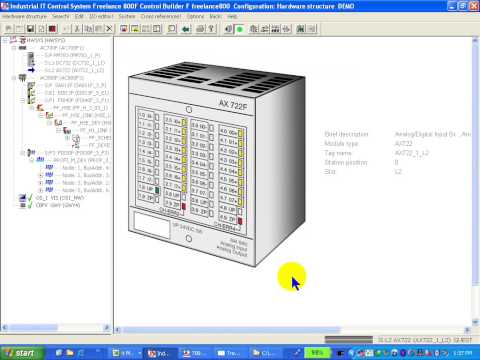Select the AC700F tree row

point(62,48)
